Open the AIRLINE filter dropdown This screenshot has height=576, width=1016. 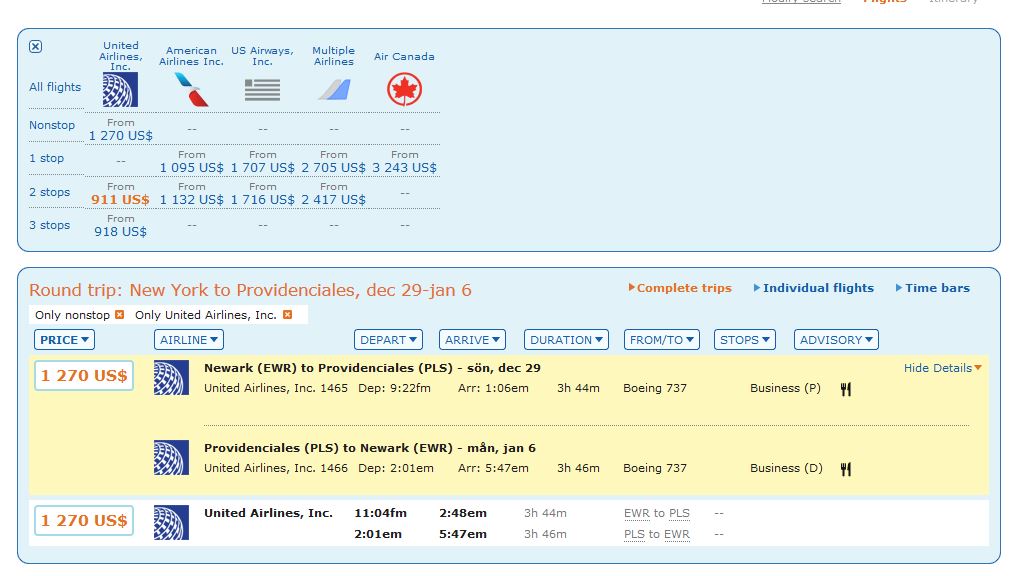(x=189, y=340)
